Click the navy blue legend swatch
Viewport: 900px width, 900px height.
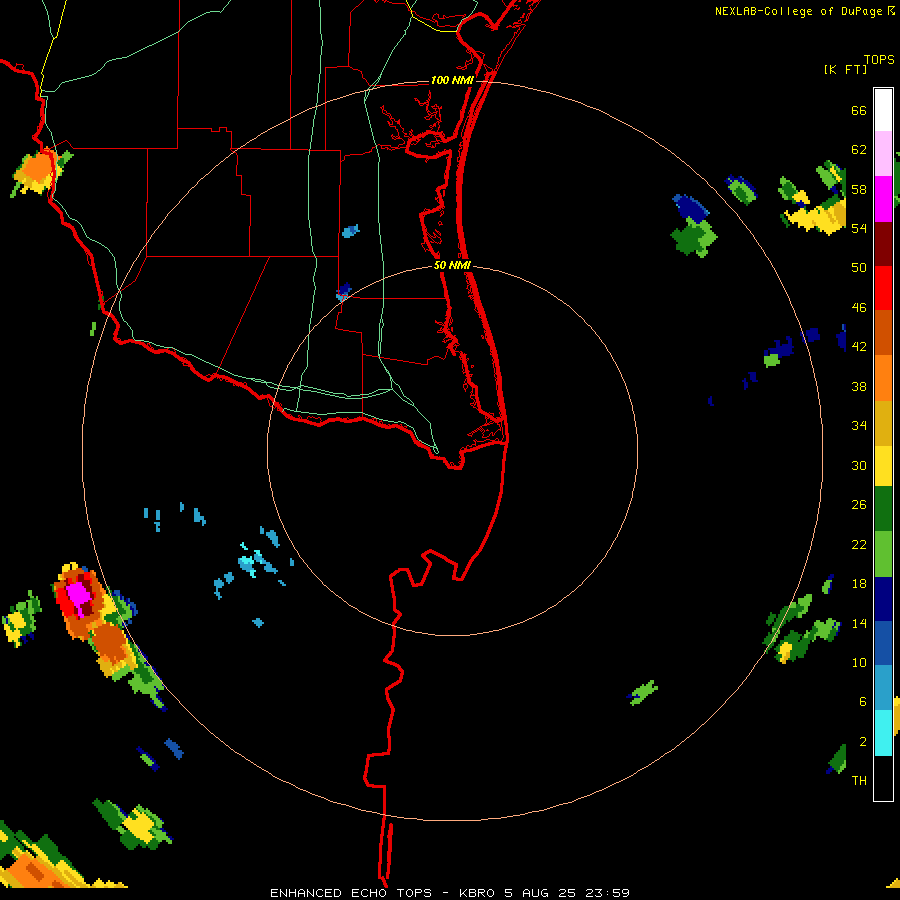(x=883, y=599)
